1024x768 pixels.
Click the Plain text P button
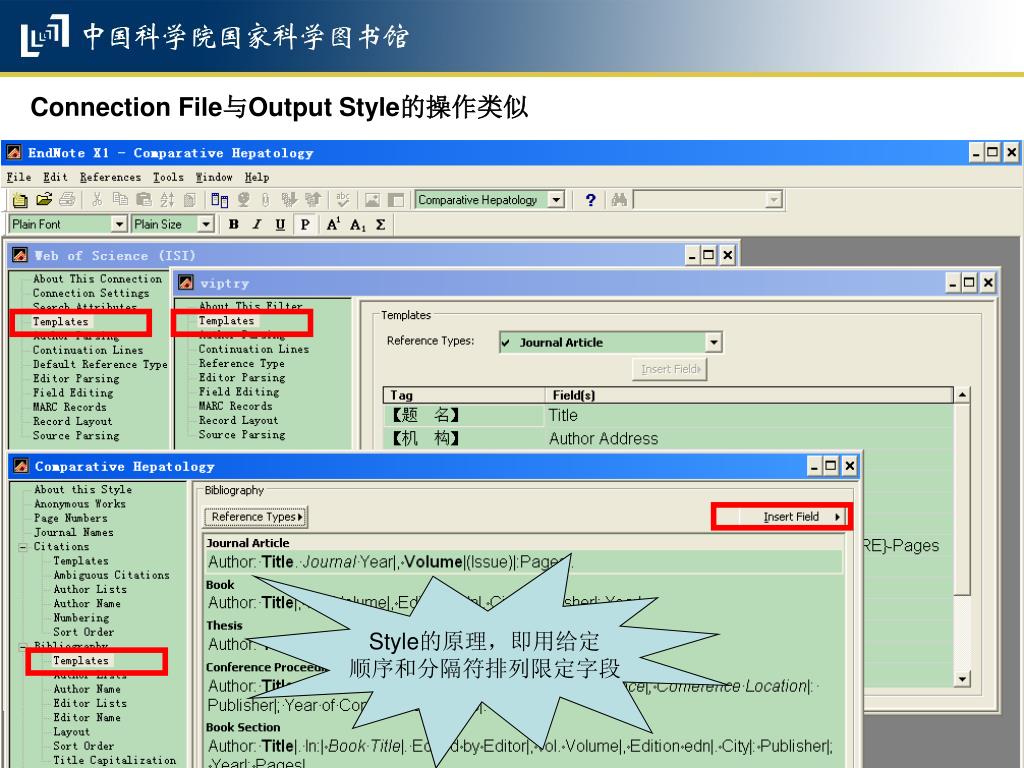(x=304, y=225)
